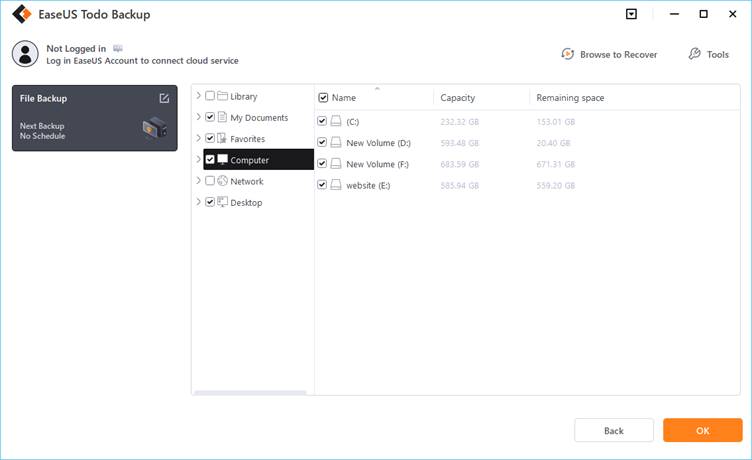Expand the My Documents tree node
This screenshot has height=460, width=752.
pos(198,117)
